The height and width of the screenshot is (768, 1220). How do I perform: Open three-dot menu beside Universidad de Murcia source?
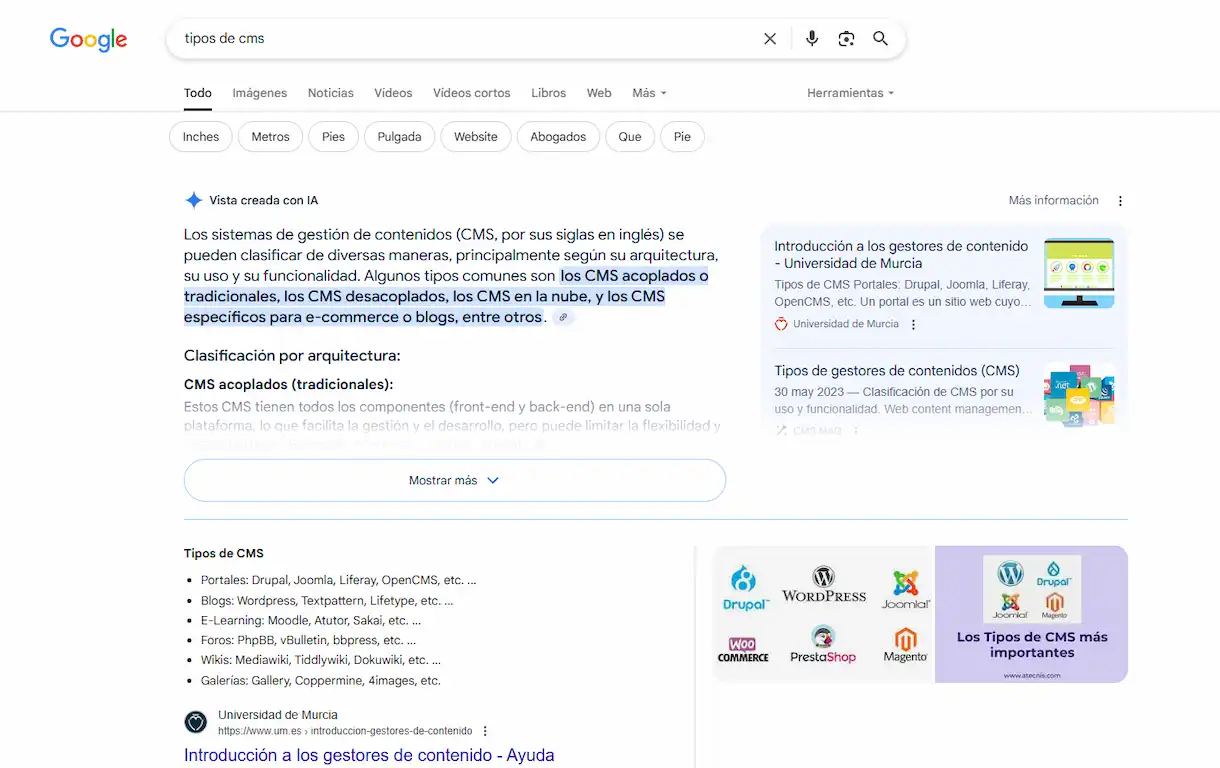point(913,325)
